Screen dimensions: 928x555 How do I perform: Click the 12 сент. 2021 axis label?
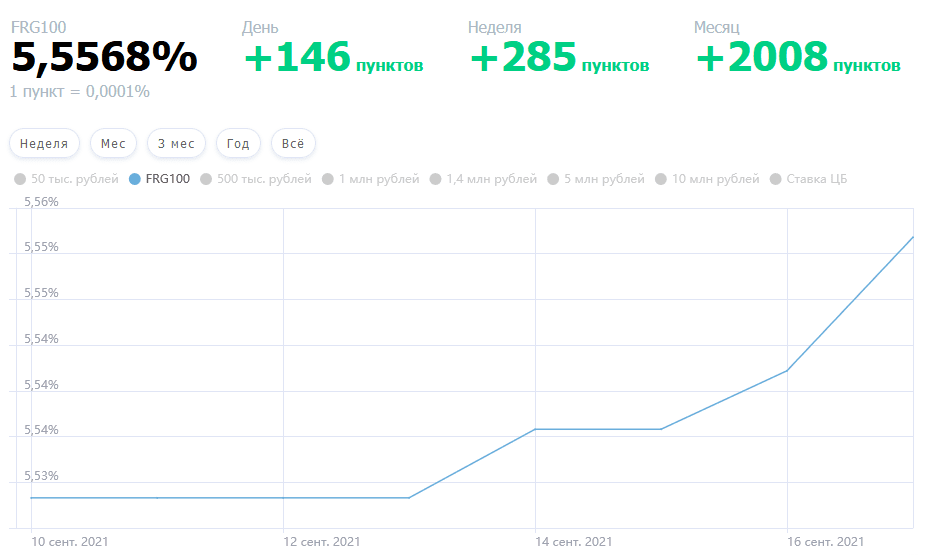click(x=321, y=541)
